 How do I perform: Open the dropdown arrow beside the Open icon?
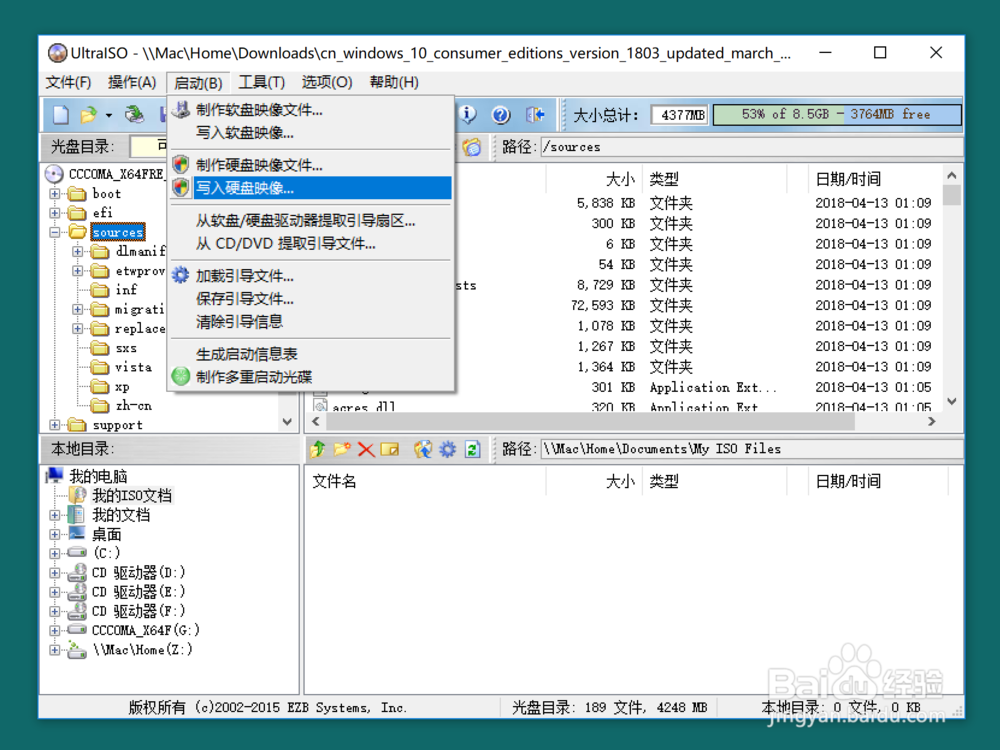[108, 115]
